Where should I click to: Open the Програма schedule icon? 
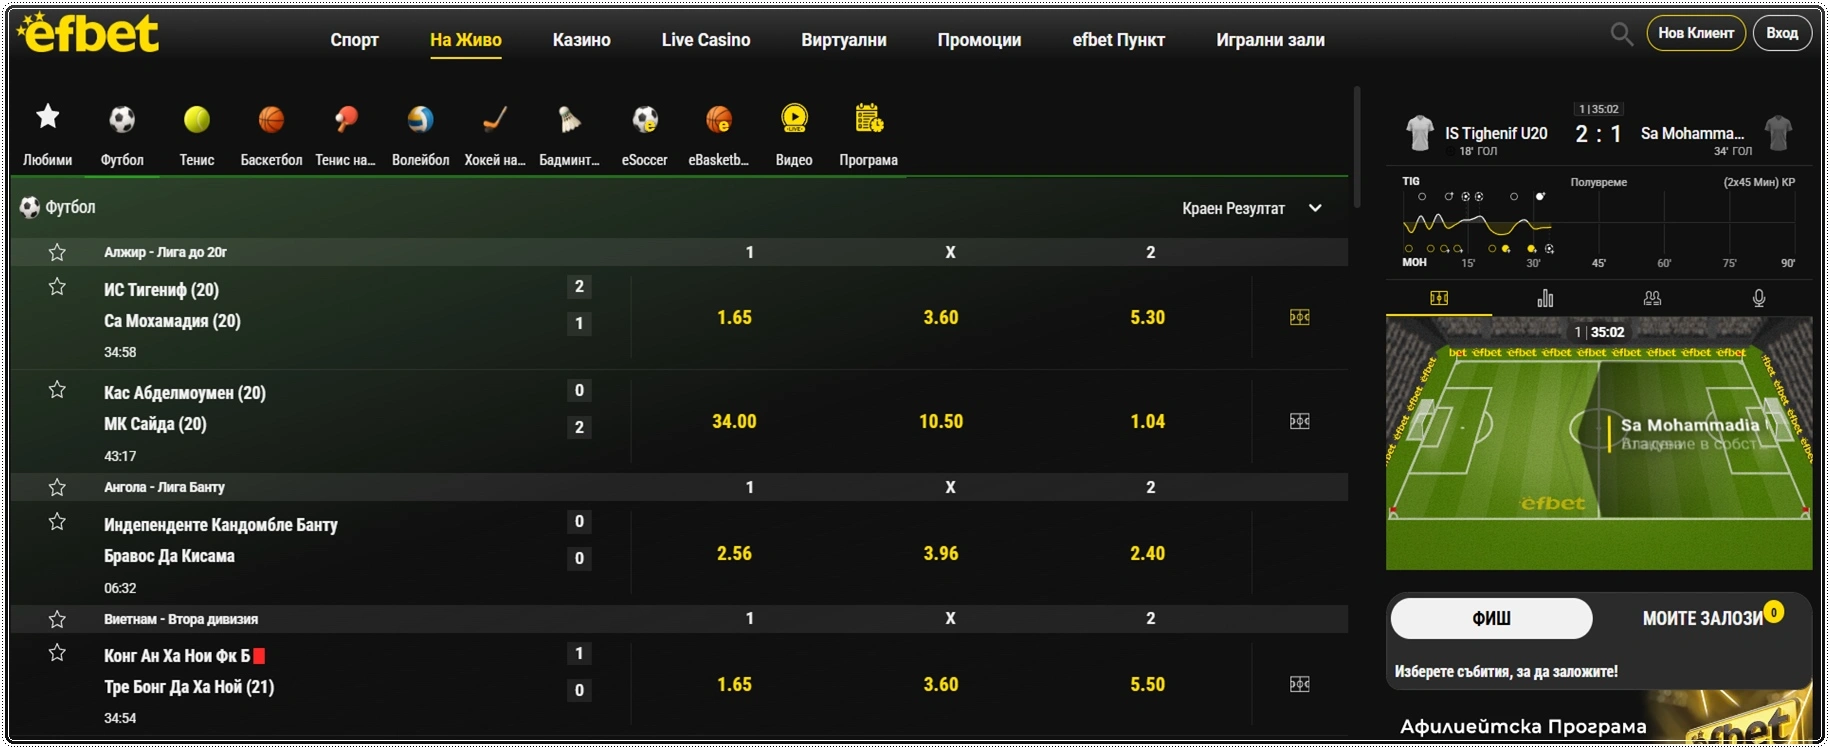point(868,121)
